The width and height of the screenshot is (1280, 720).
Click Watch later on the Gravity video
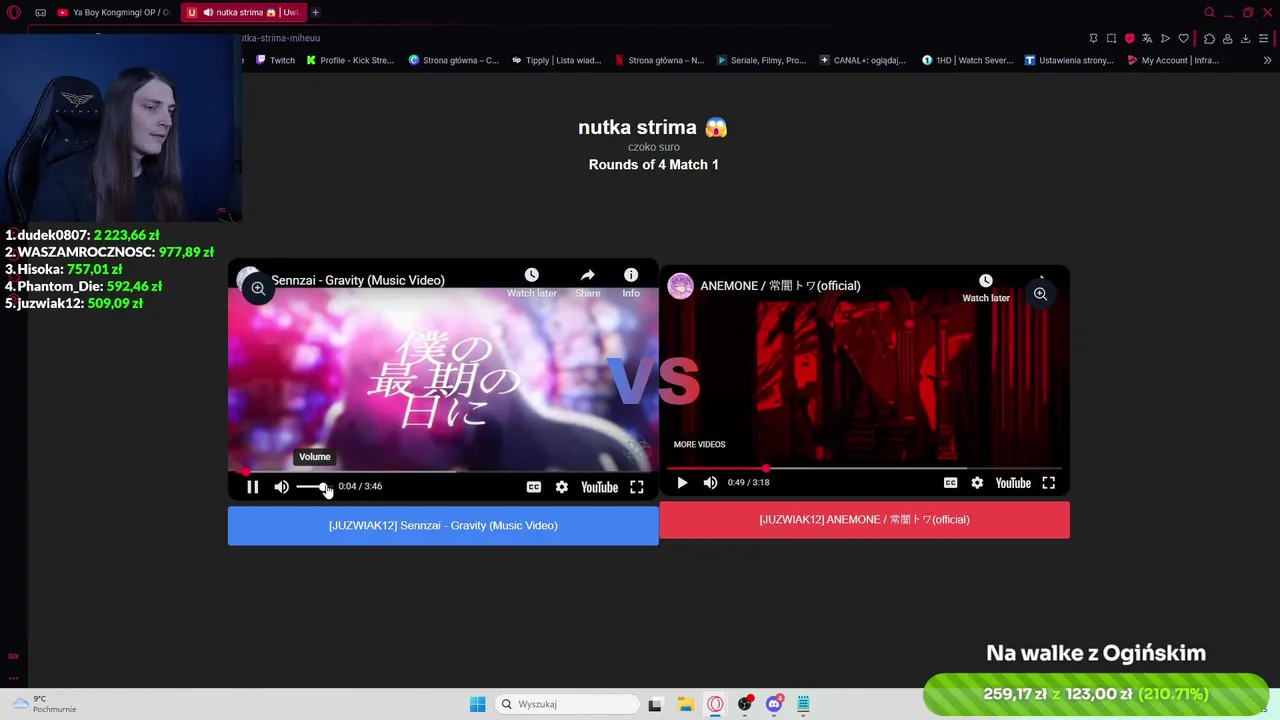click(x=532, y=283)
